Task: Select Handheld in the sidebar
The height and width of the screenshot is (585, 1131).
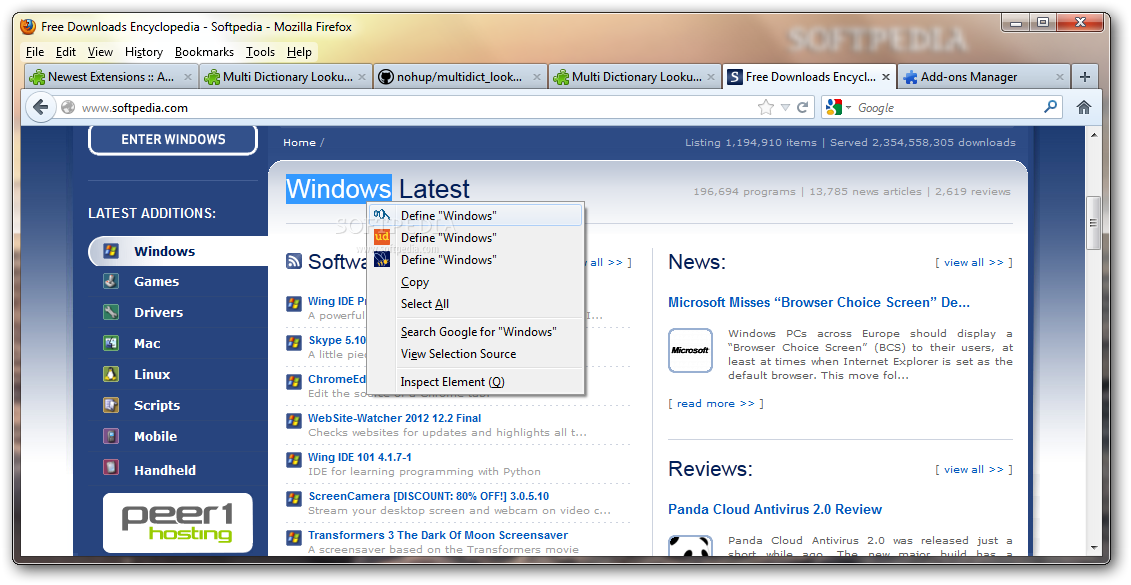Action: coord(164,470)
